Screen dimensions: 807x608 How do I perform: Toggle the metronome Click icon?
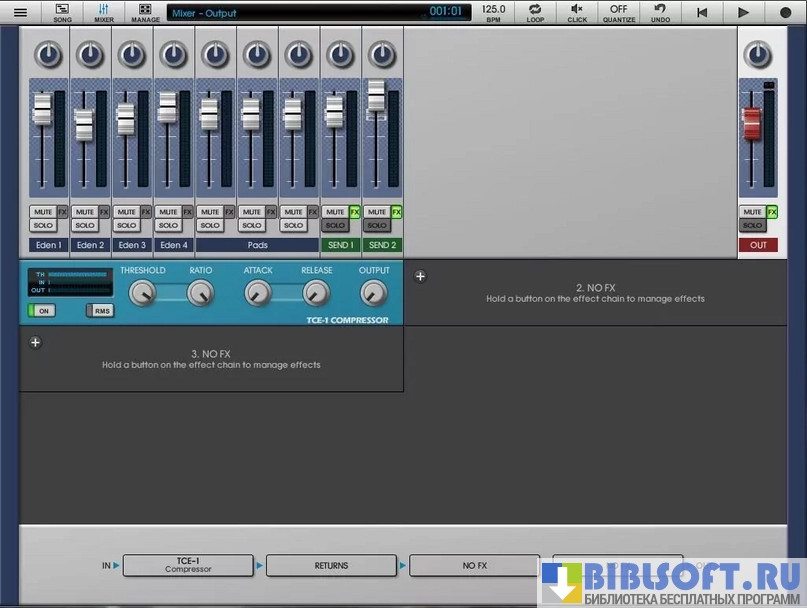[x=577, y=12]
